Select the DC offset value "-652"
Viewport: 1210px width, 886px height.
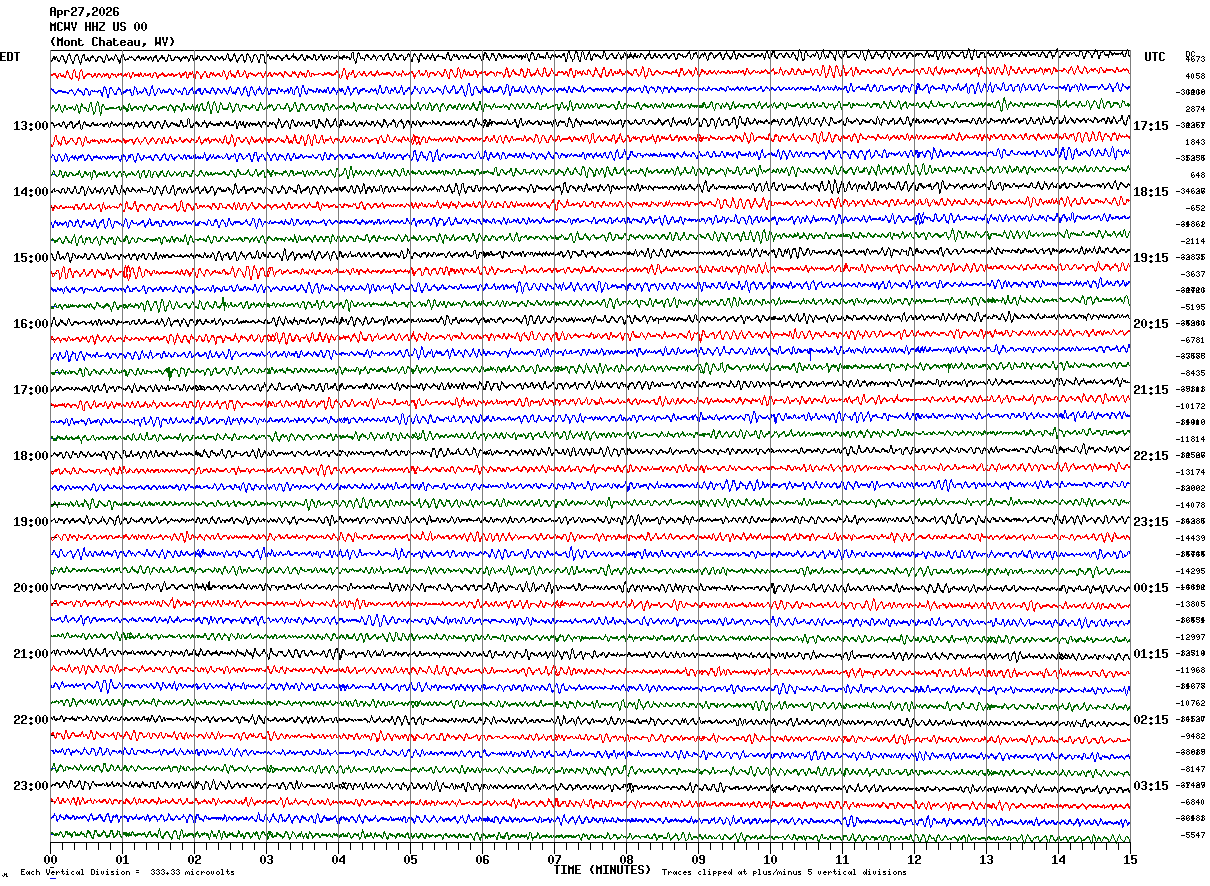(x=1195, y=208)
